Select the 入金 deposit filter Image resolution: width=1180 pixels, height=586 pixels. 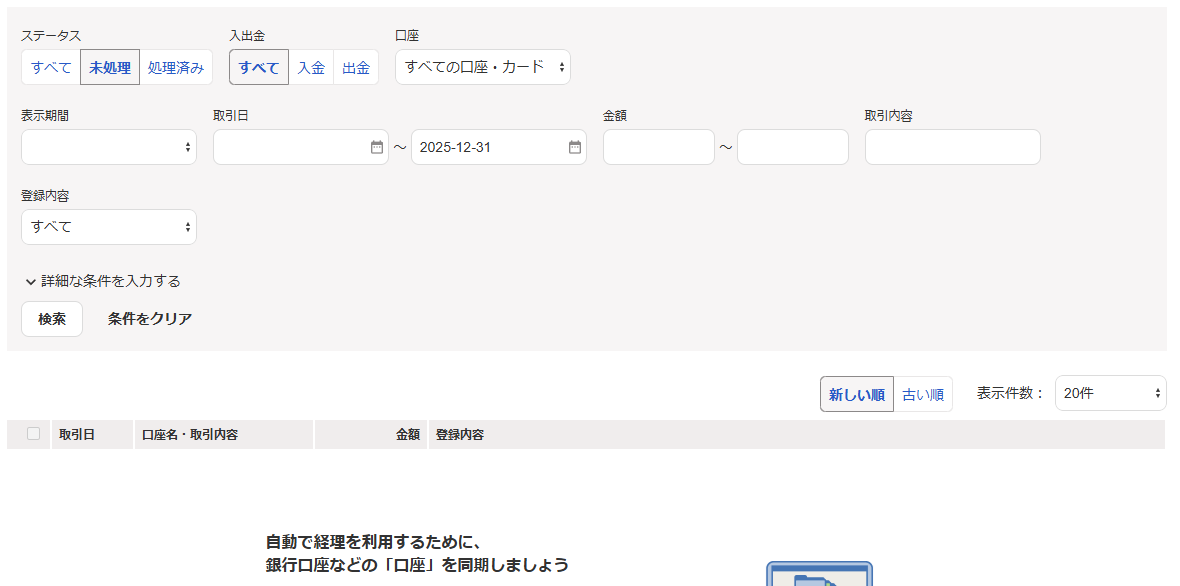(x=311, y=67)
